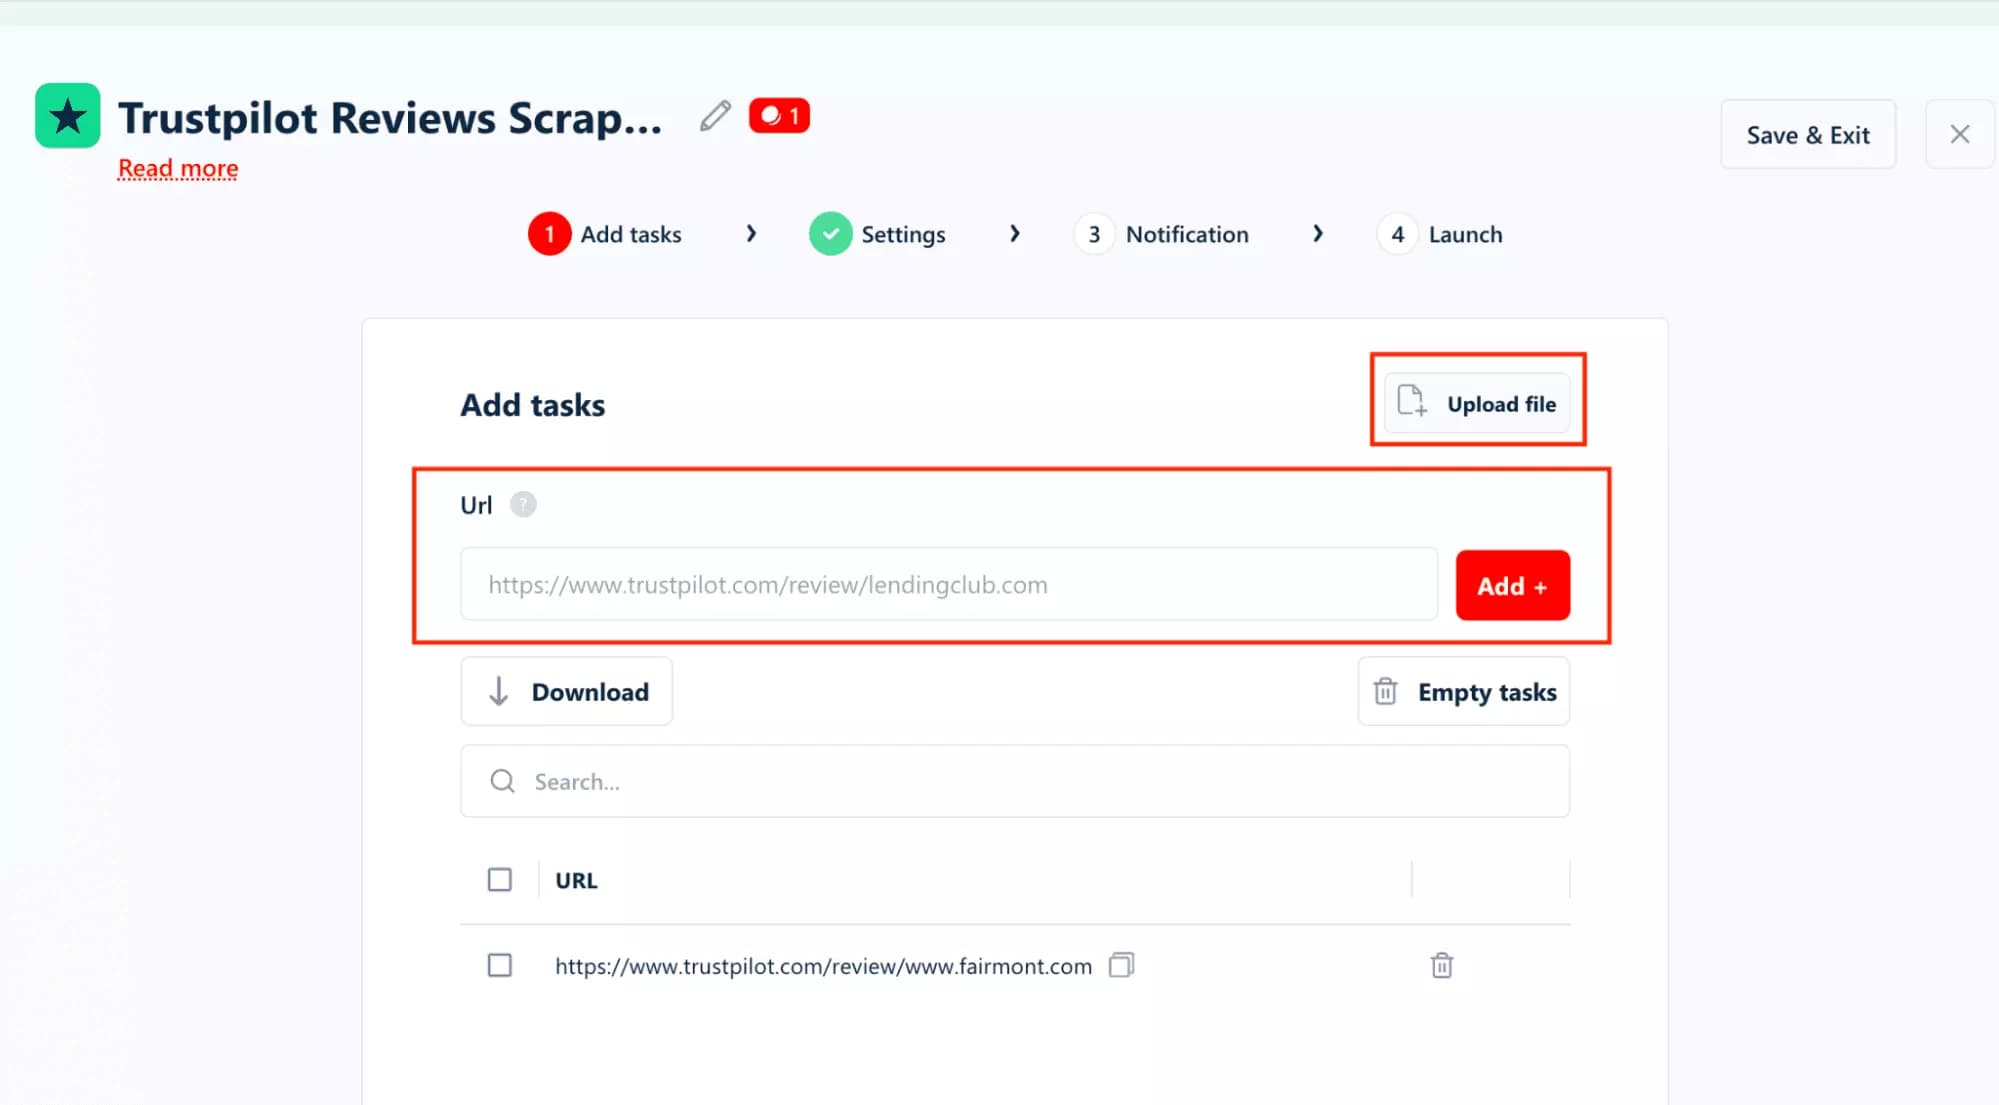Image resolution: width=1999 pixels, height=1105 pixels.
Task: Click the Download button
Action: click(x=566, y=691)
